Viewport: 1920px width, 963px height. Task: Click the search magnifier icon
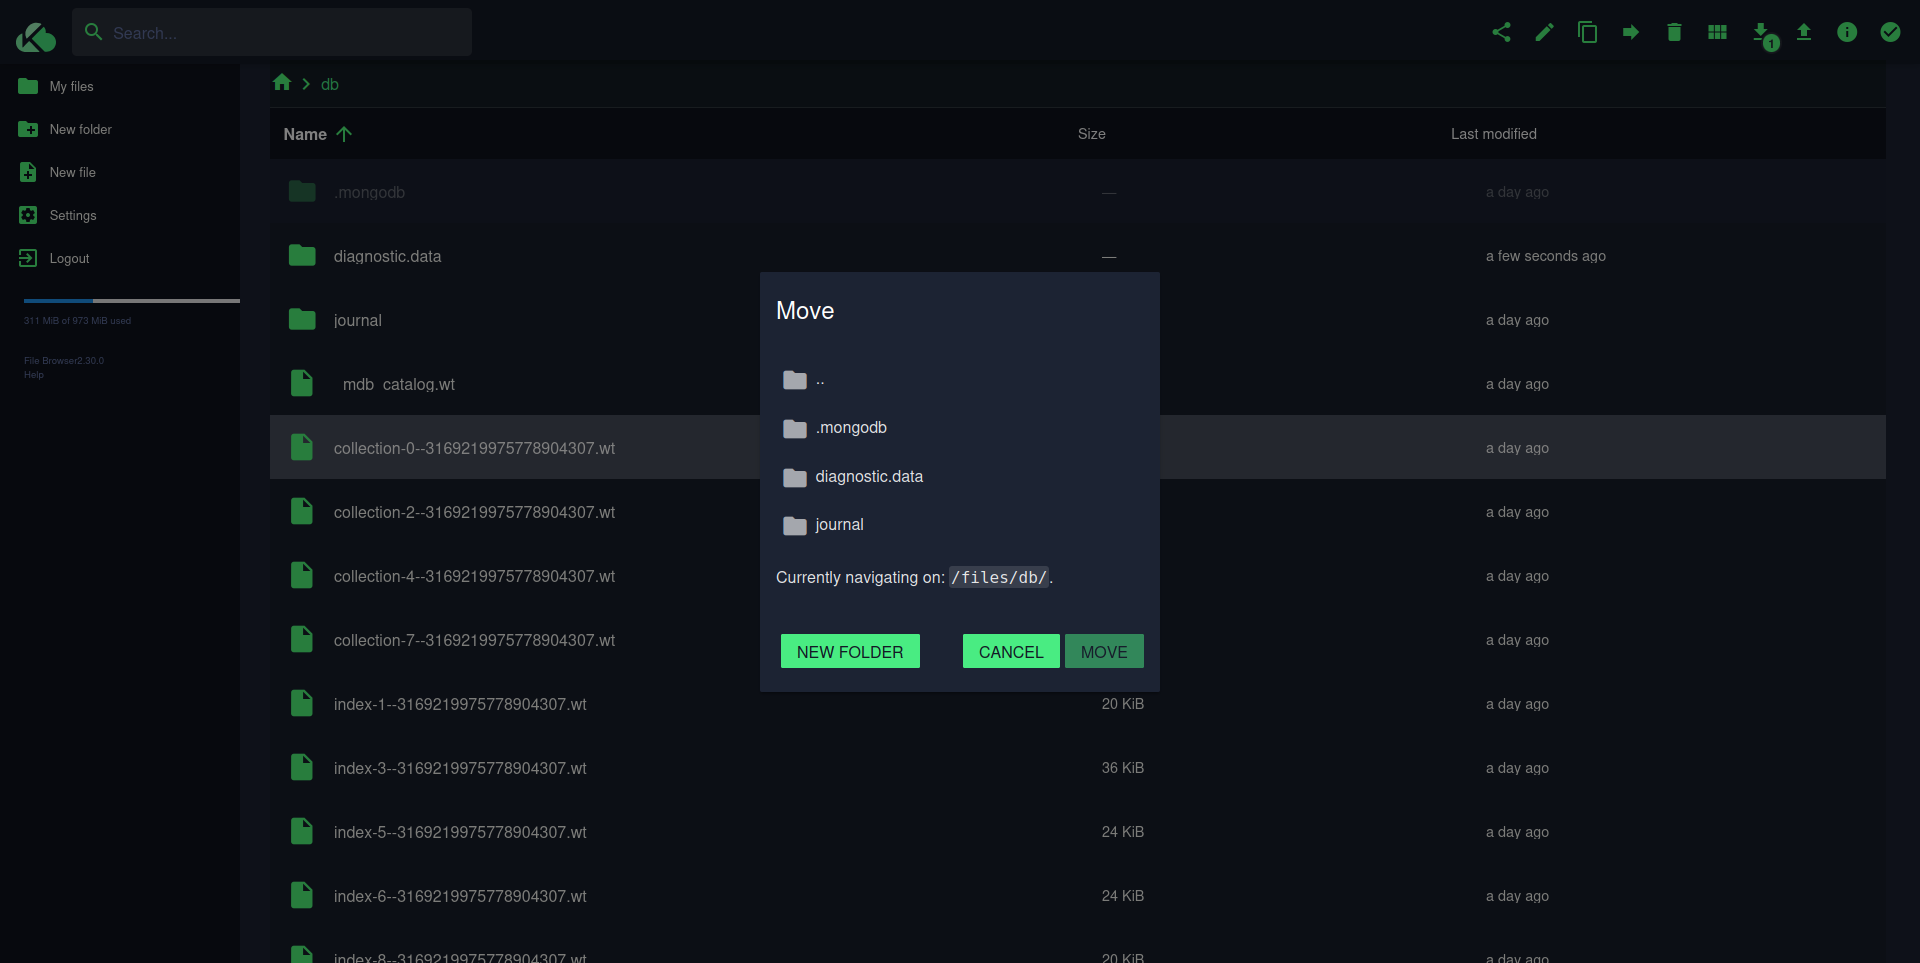click(x=94, y=32)
